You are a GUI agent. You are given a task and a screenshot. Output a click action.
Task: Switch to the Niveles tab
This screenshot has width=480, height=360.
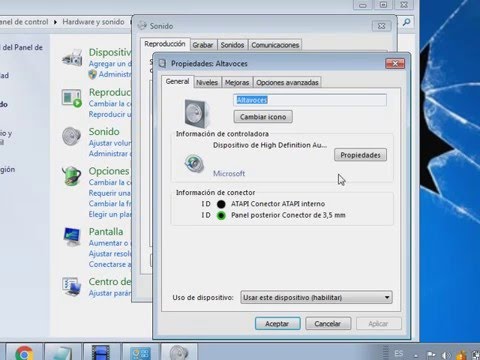point(207,82)
